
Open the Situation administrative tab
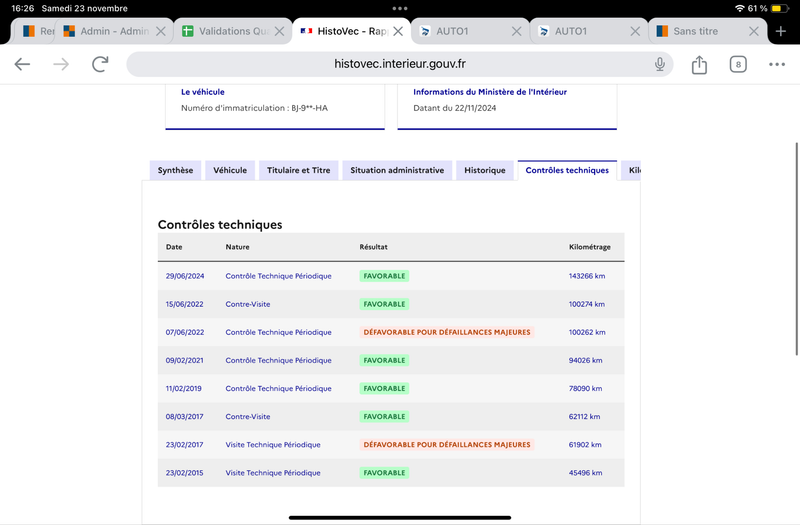[397, 170]
